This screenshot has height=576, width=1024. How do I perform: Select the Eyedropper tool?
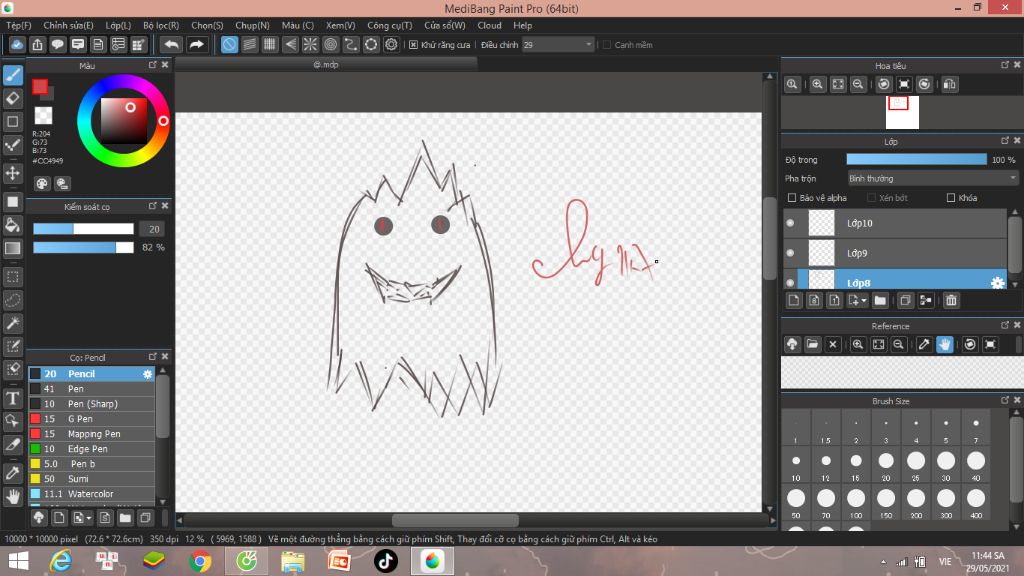(12, 473)
